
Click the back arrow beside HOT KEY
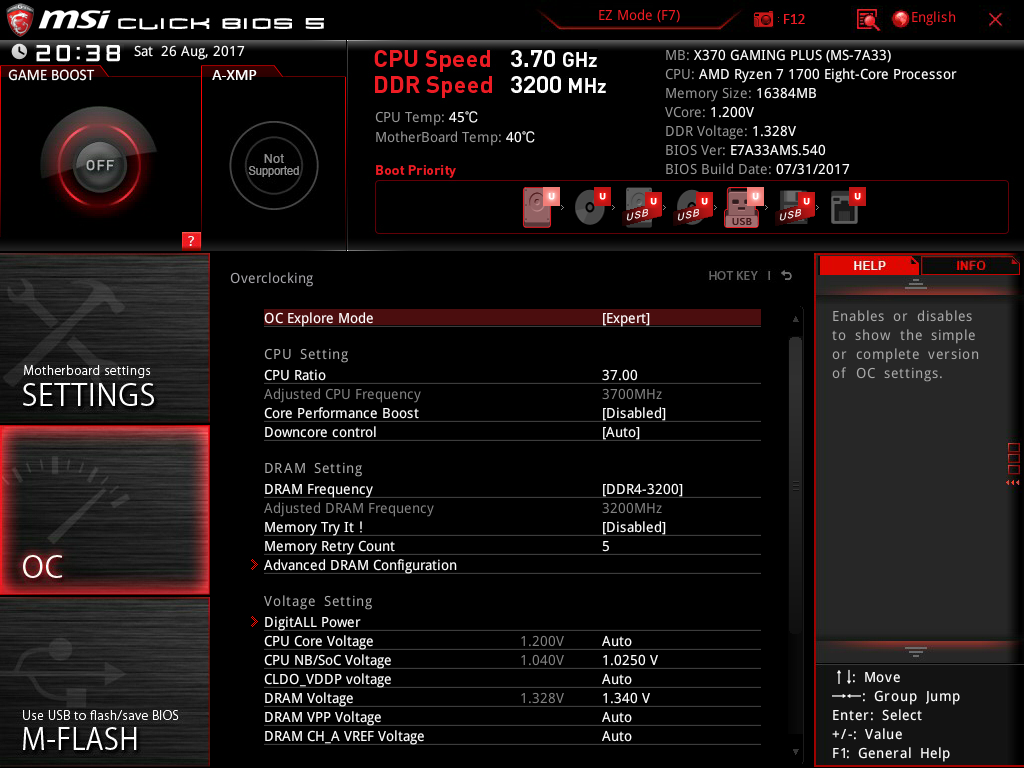(x=787, y=276)
